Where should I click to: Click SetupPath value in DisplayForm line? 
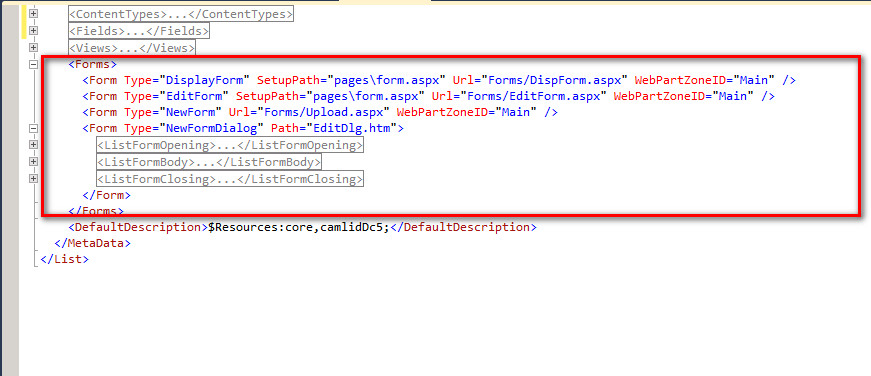387,80
